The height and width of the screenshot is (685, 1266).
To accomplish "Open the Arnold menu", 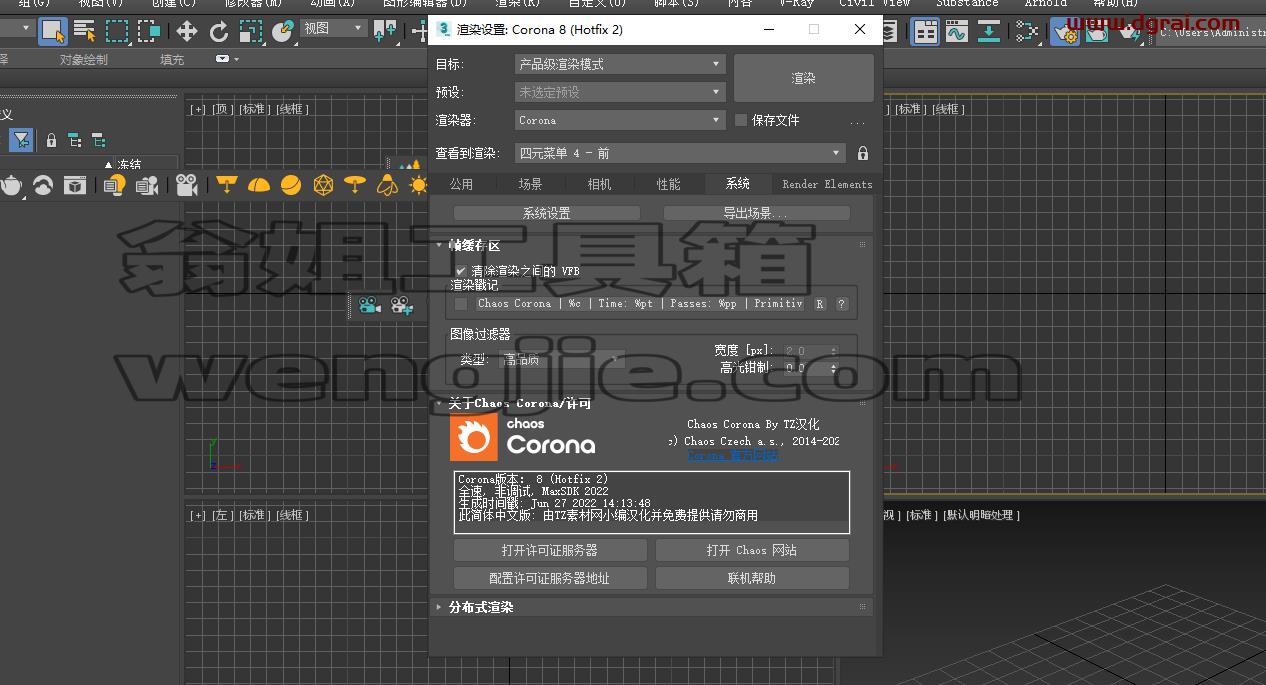I will (1046, 4).
